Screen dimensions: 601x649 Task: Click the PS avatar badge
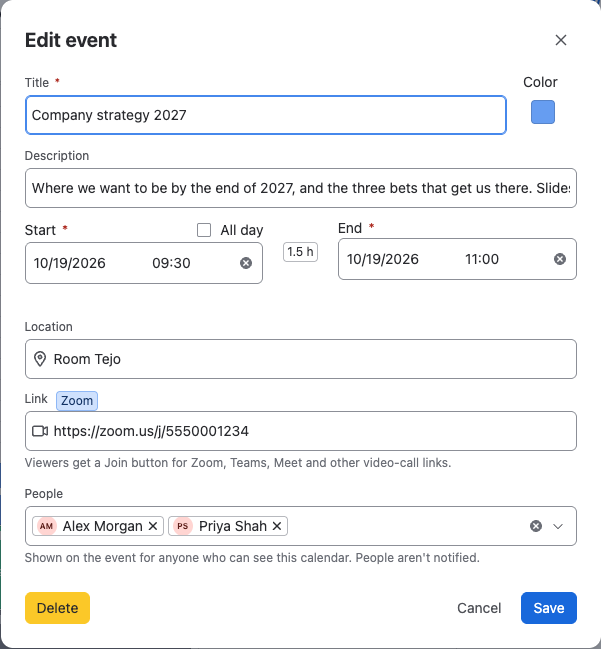(x=183, y=526)
